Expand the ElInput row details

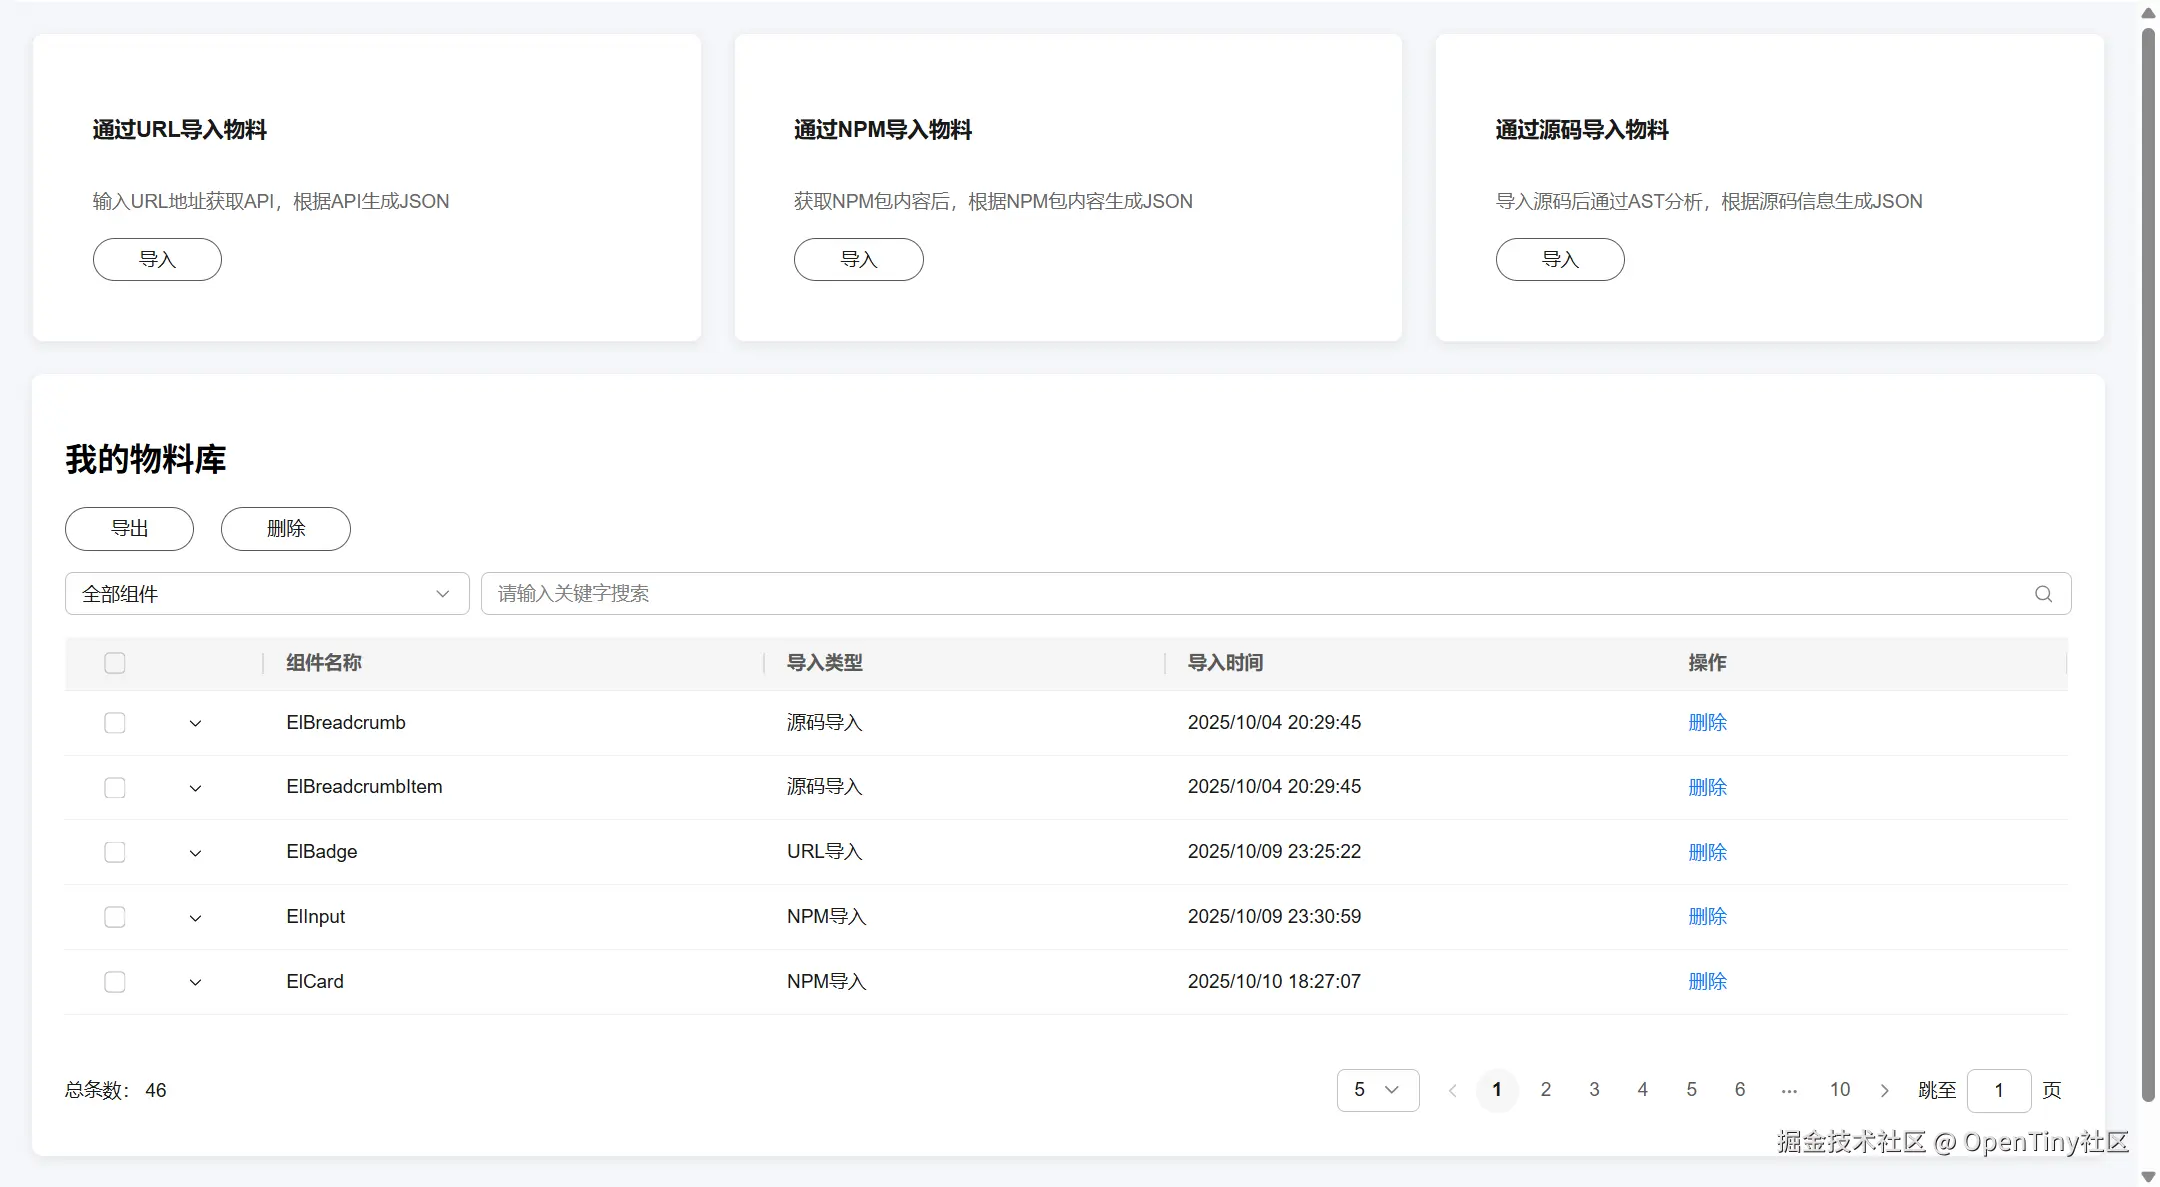click(195, 918)
